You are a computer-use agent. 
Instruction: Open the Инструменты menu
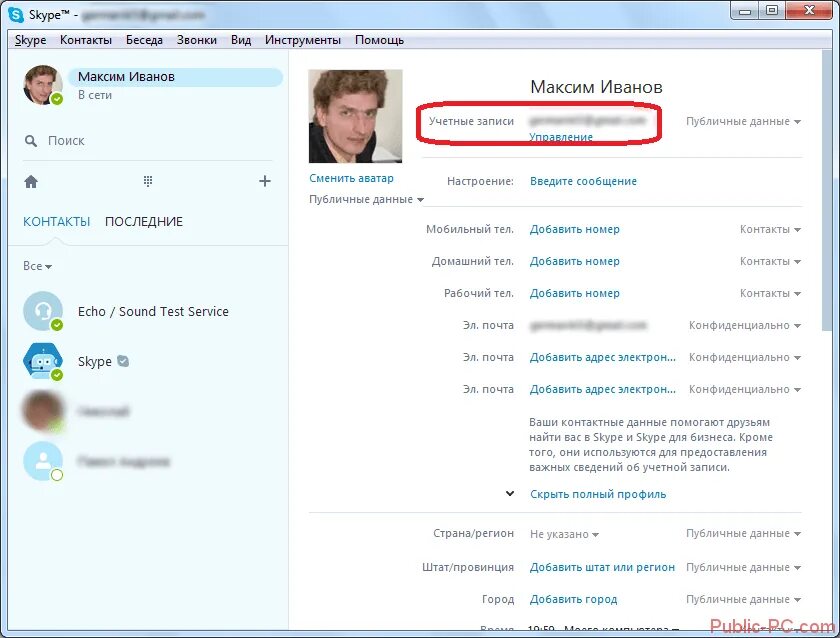click(303, 40)
